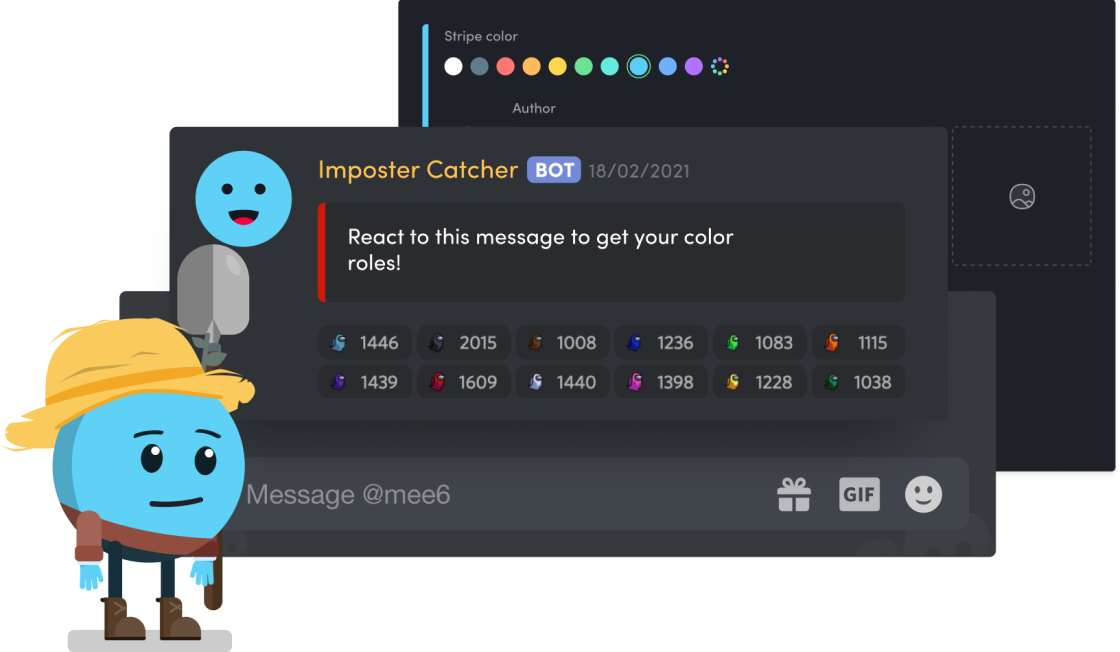The image size is (1120, 652).
Task: Upload image via dashed thumbnail placeholder
Action: pos(1021,196)
